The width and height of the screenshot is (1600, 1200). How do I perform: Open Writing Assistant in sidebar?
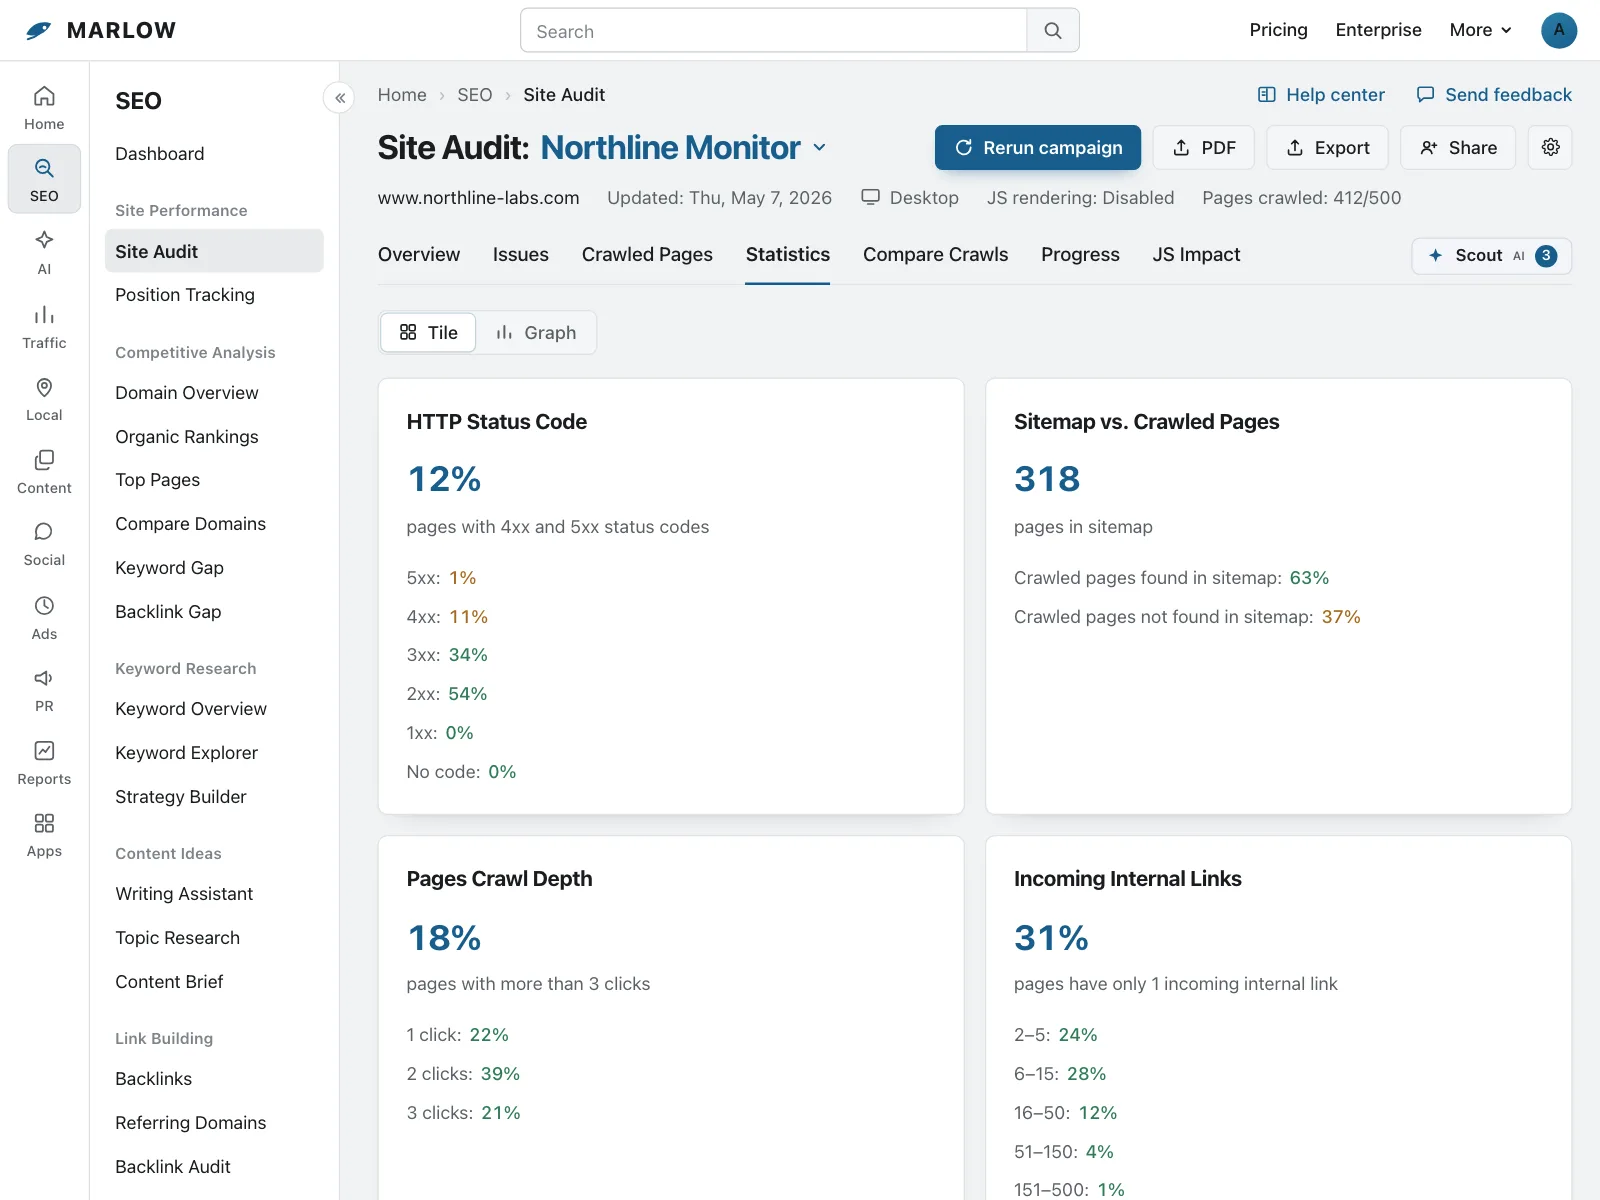pos(214,894)
